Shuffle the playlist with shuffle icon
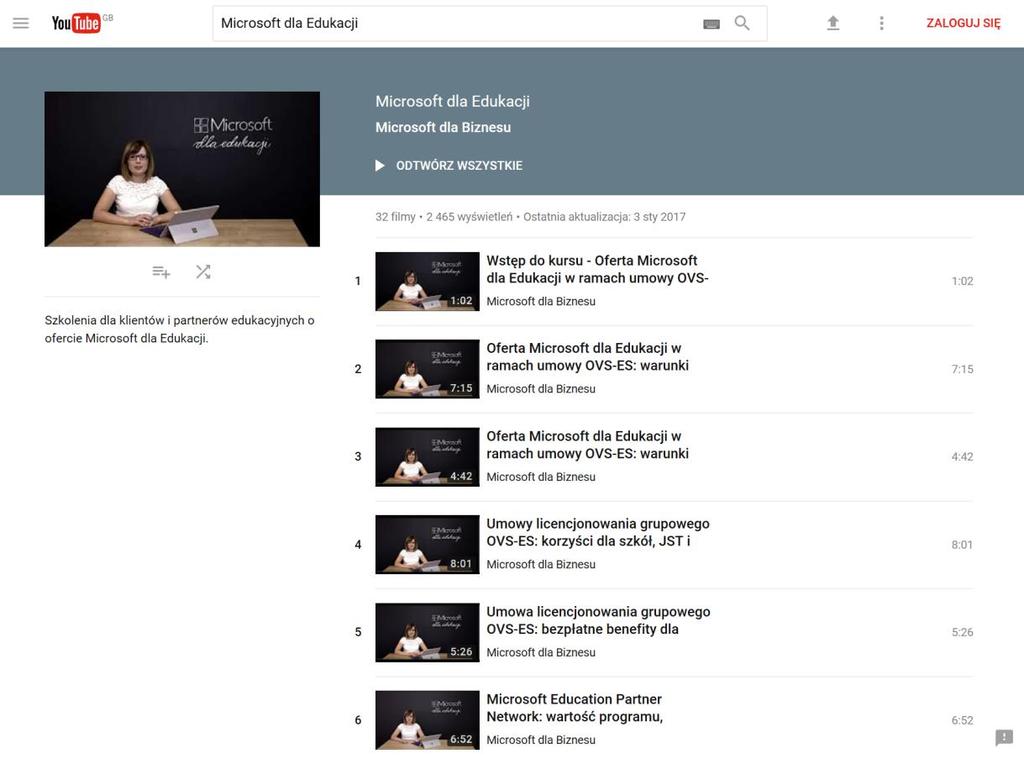 (x=203, y=272)
